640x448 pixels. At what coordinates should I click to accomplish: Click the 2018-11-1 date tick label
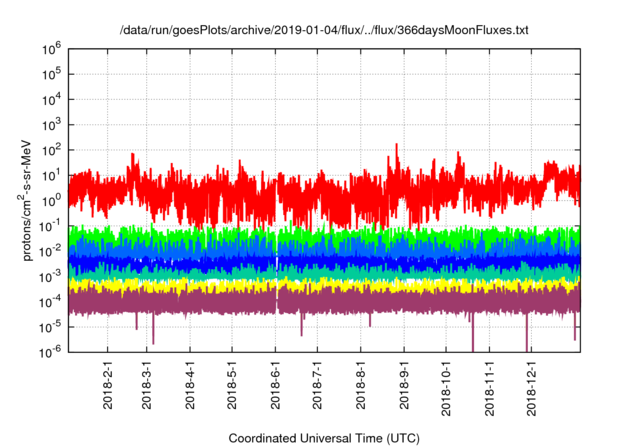(x=489, y=388)
